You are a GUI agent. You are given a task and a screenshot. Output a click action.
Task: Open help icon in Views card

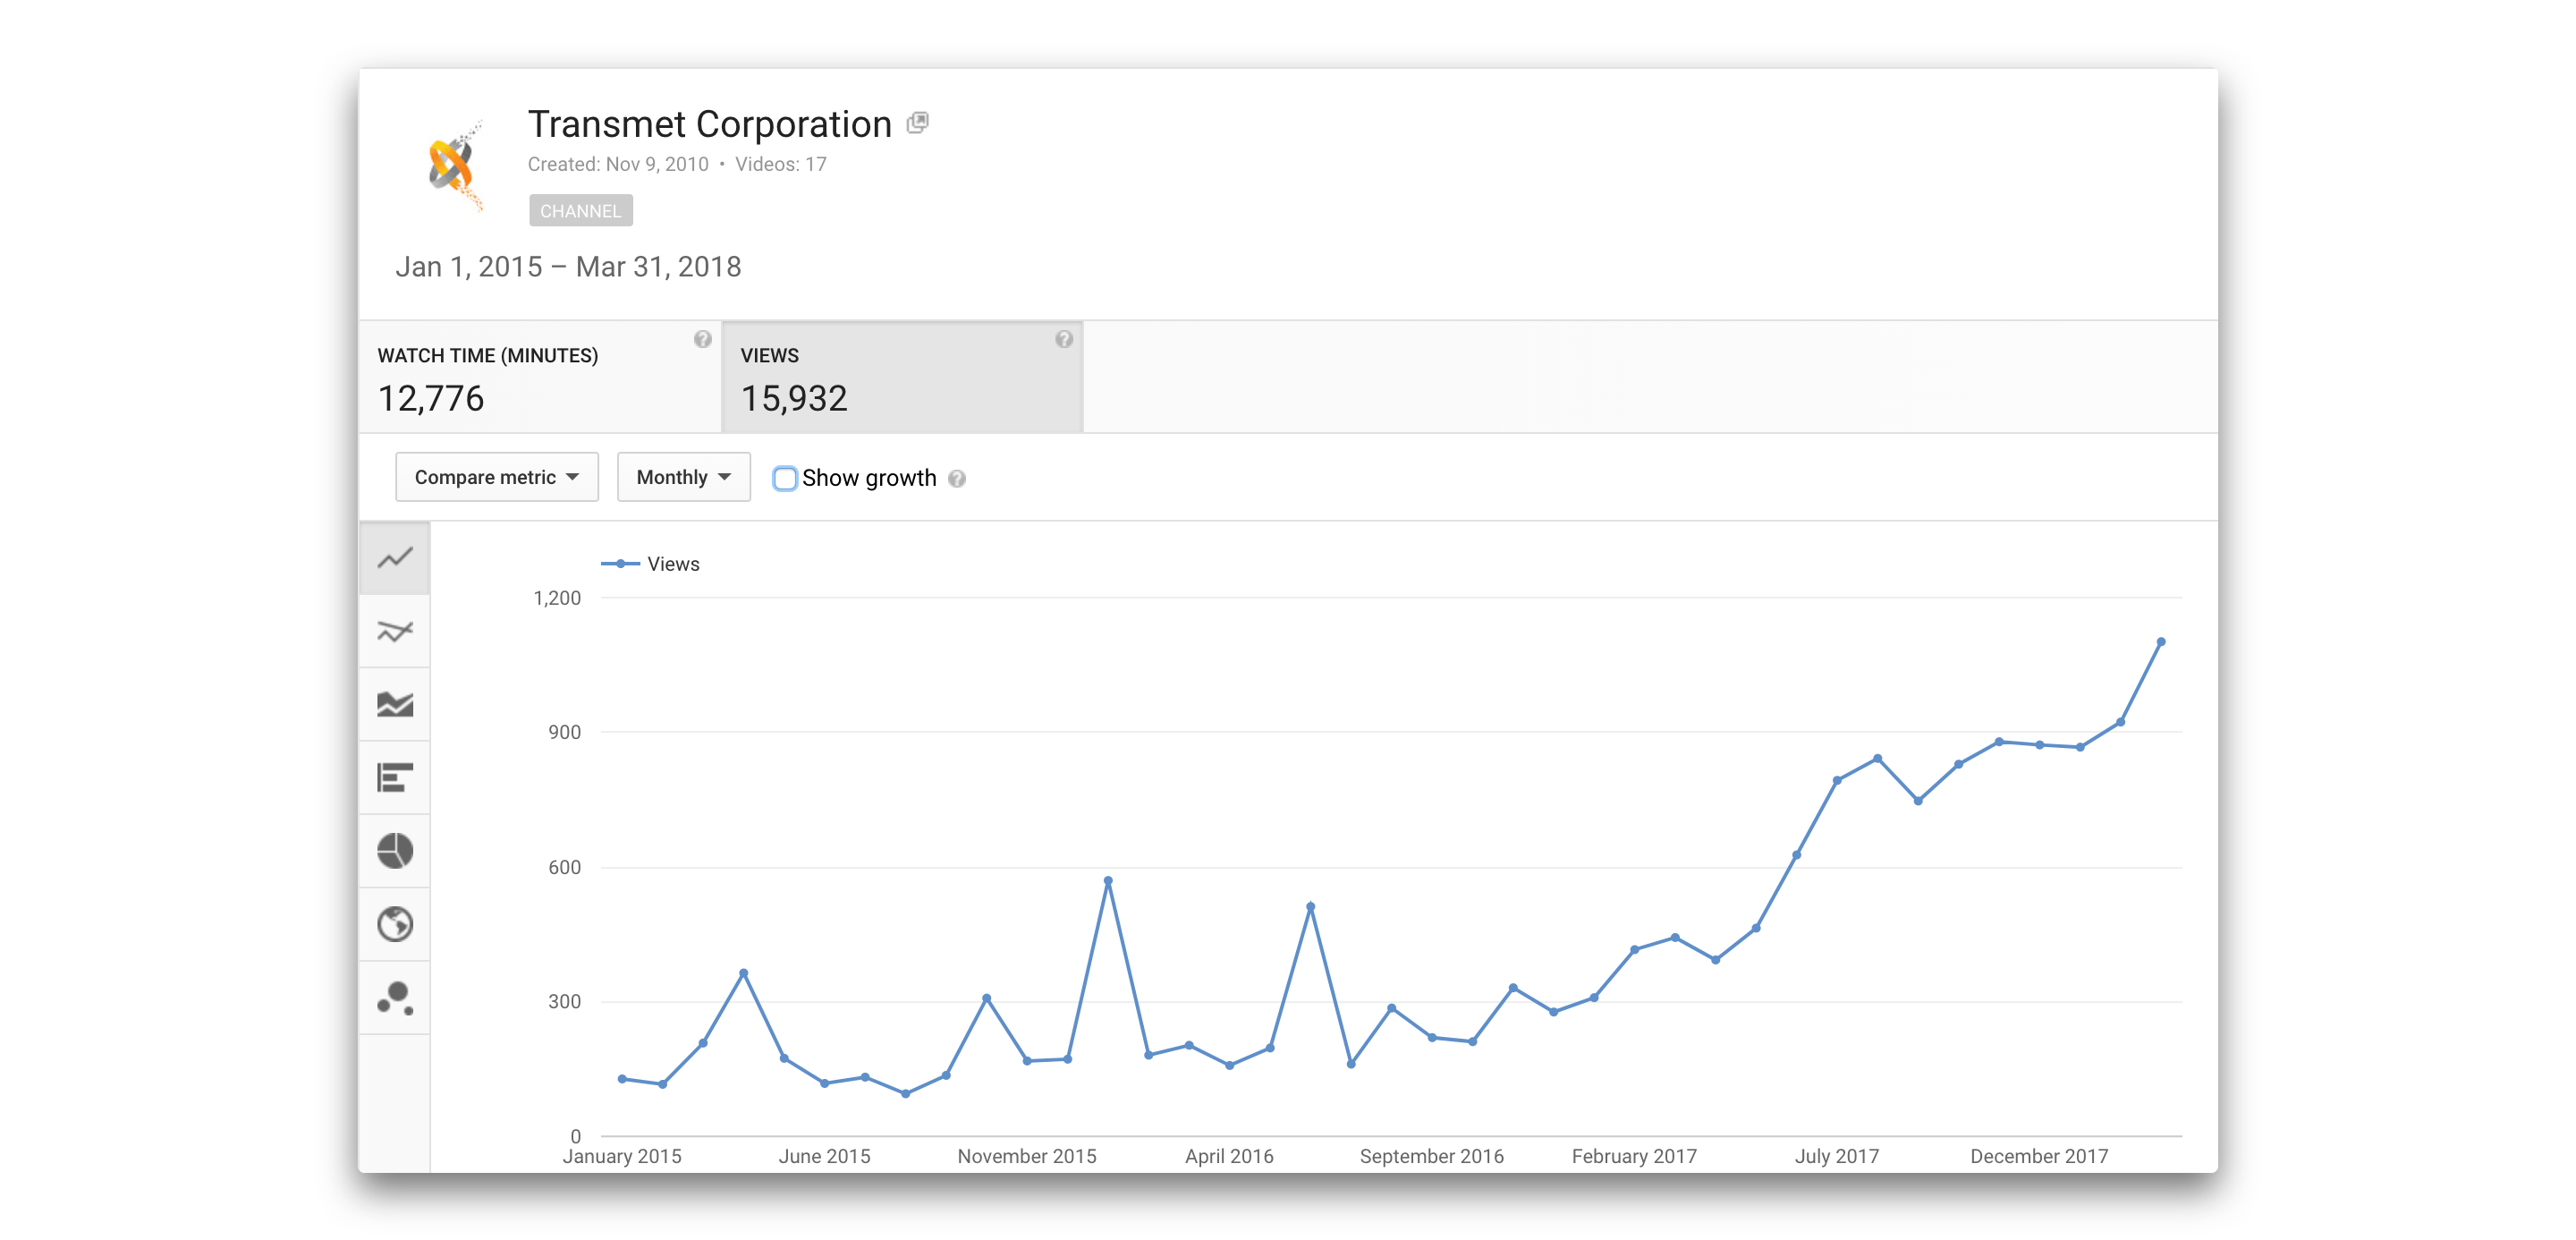tap(1064, 339)
